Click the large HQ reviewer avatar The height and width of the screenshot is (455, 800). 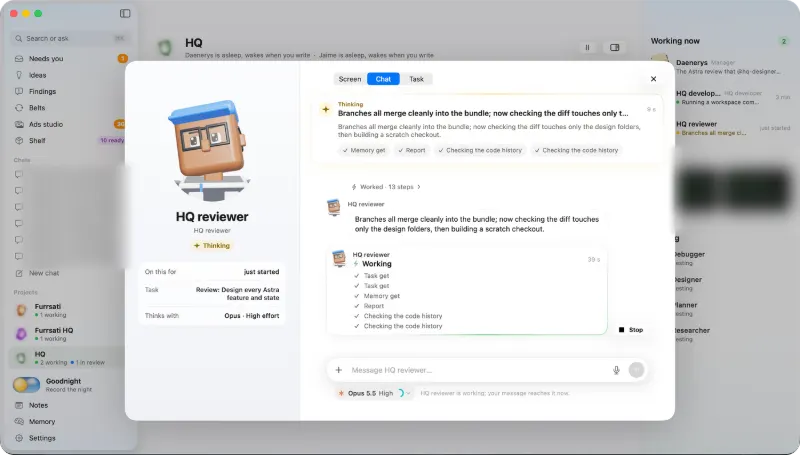(210, 150)
